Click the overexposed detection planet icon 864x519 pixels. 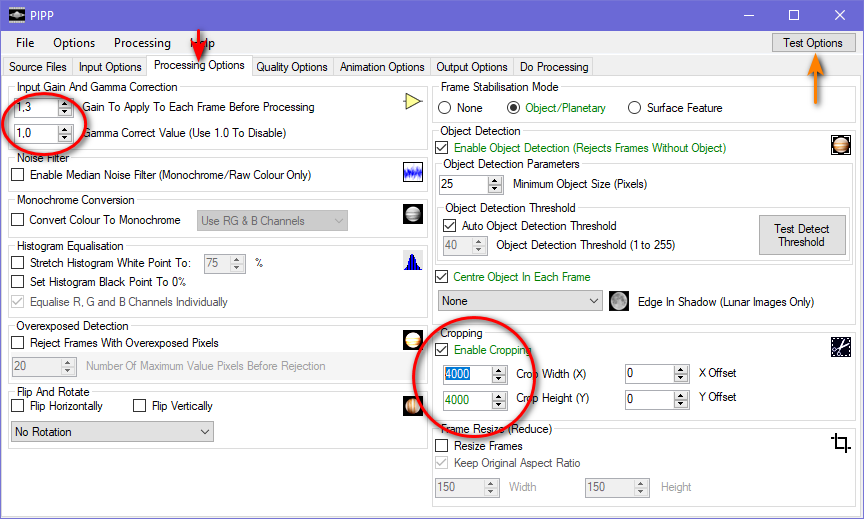[413, 340]
